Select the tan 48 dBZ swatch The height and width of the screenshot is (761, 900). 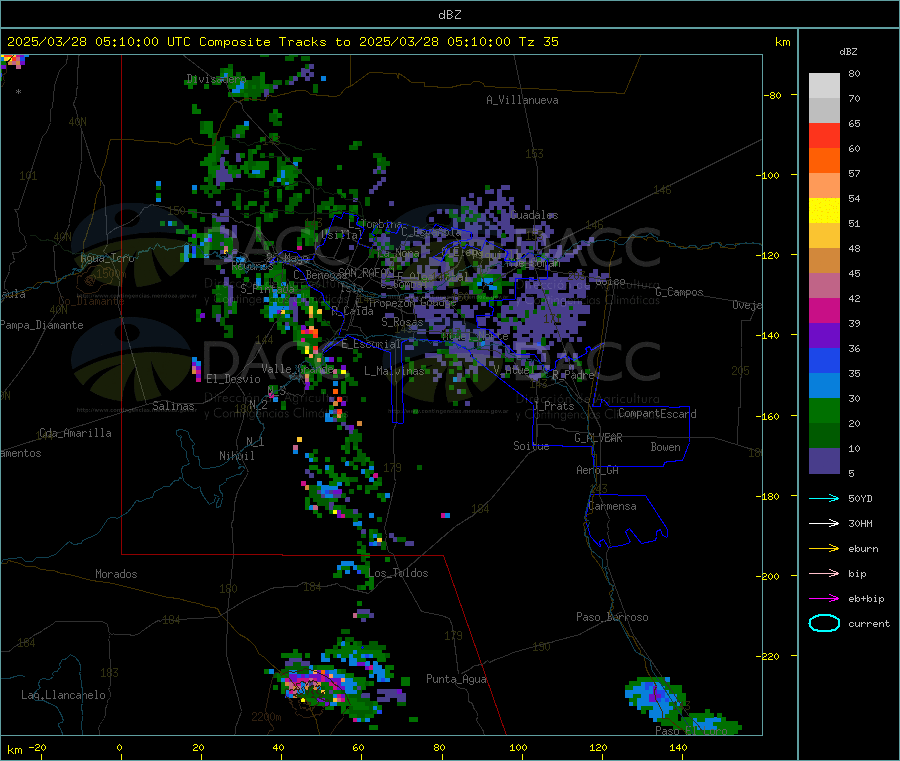tap(824, 261)
